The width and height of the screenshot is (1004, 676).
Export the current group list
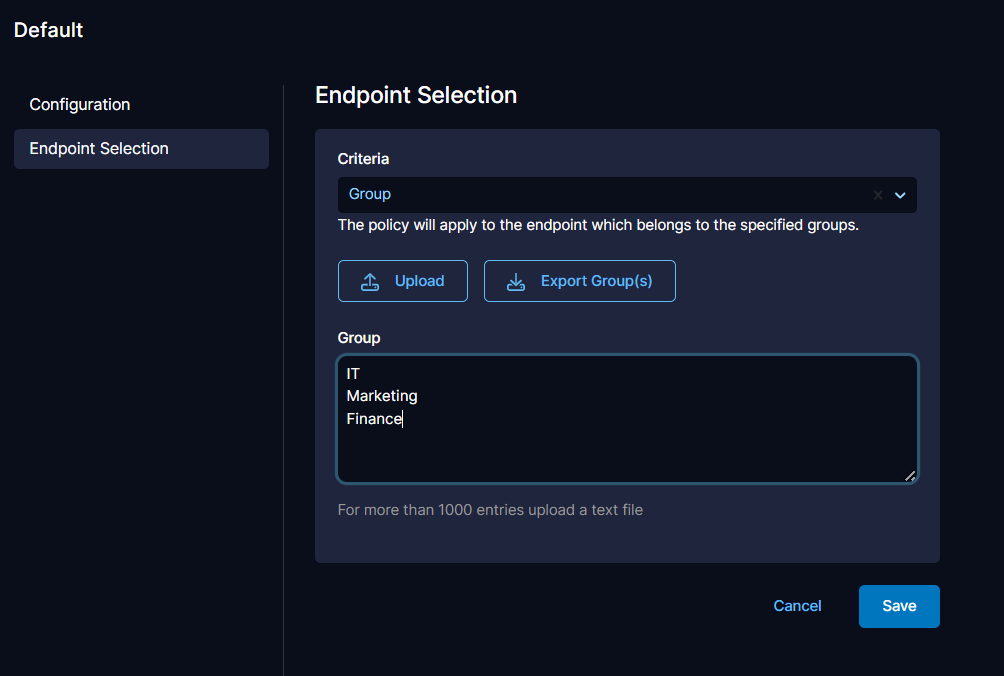click(579, 281)
